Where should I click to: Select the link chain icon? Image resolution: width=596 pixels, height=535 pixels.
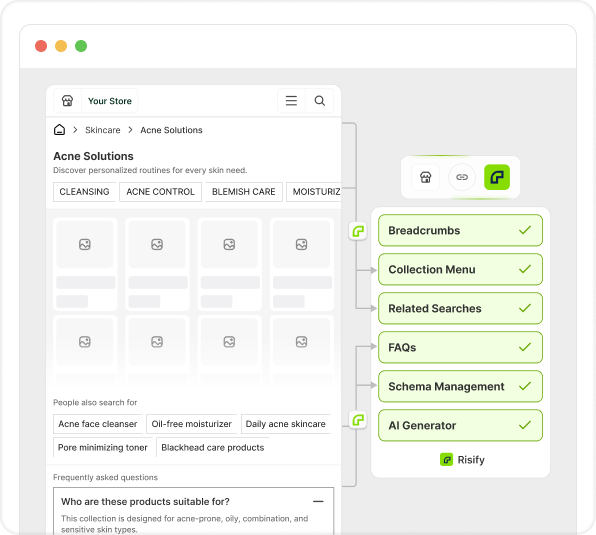click(x=462, y=177)
